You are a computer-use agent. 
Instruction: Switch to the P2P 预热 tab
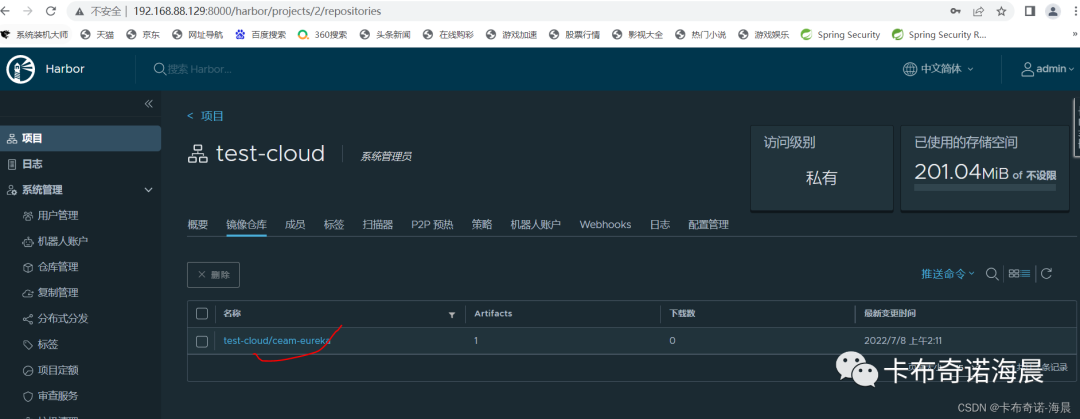(433, 225)
